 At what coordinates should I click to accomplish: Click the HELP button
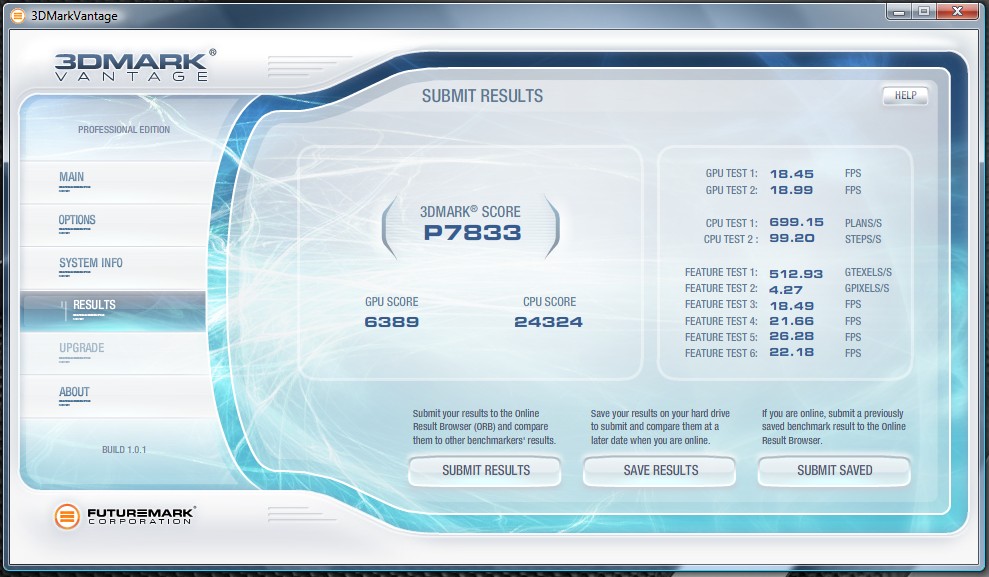[905, 95]
